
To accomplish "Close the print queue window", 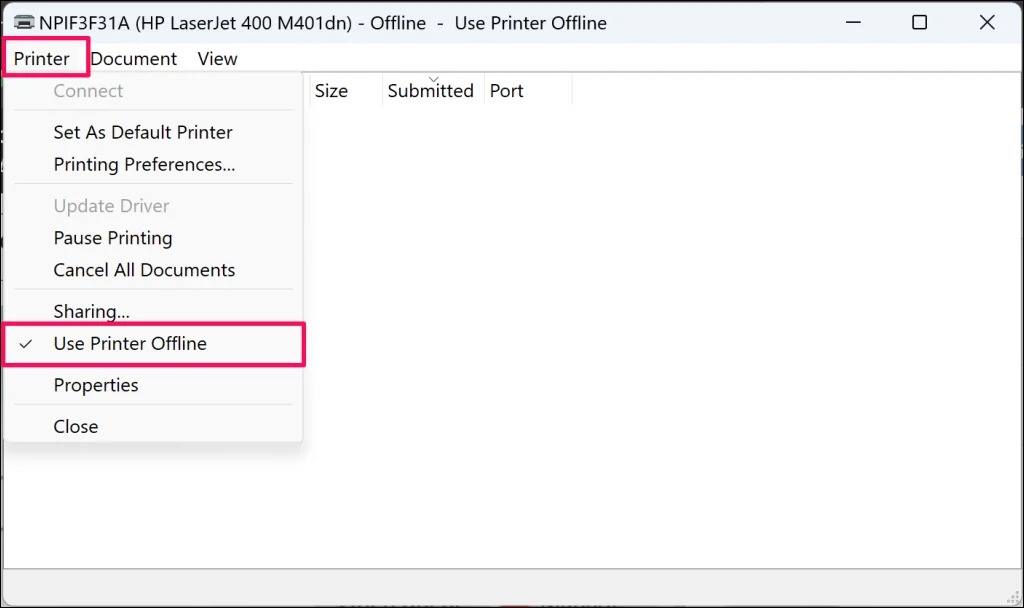I will [x=987, y=22].
